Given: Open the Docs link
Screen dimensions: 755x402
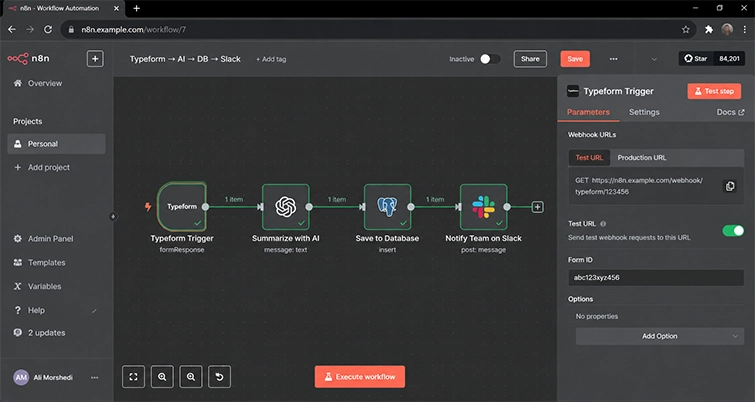Looking at the screenshot, I should pyautogui.click(x=730, y=112).
